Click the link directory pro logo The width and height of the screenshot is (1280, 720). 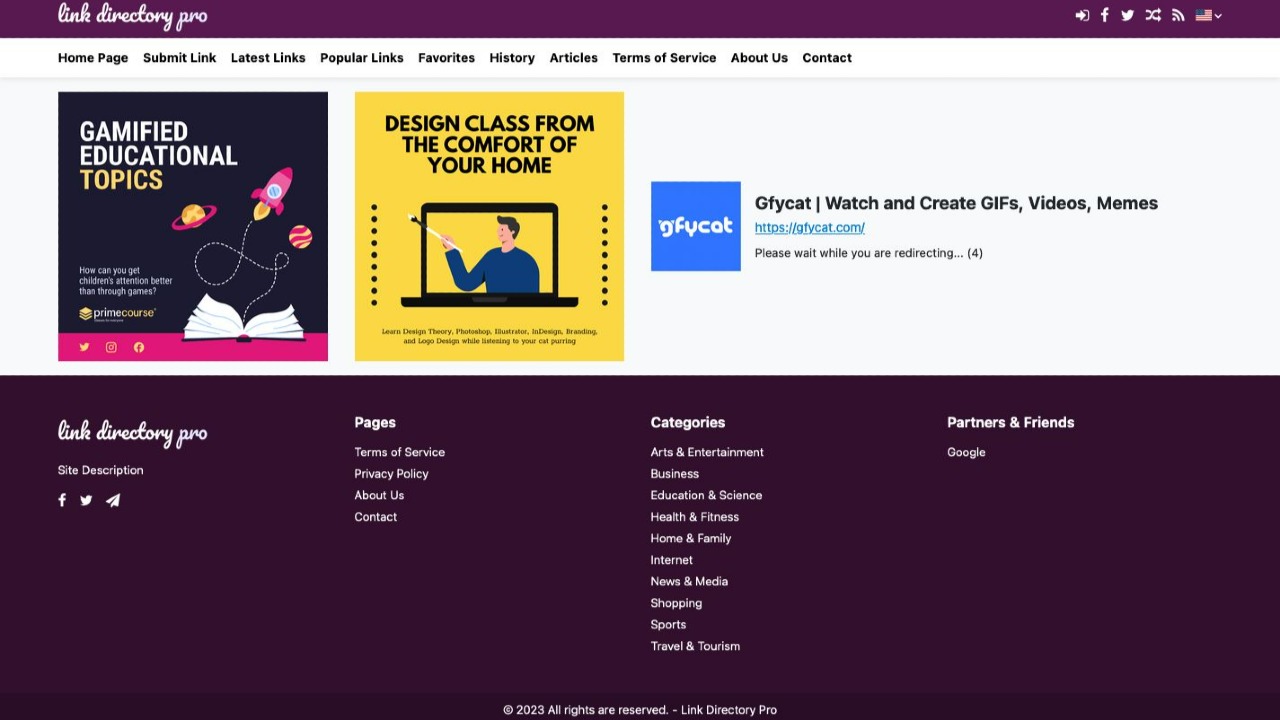click(x=132, y=17)
